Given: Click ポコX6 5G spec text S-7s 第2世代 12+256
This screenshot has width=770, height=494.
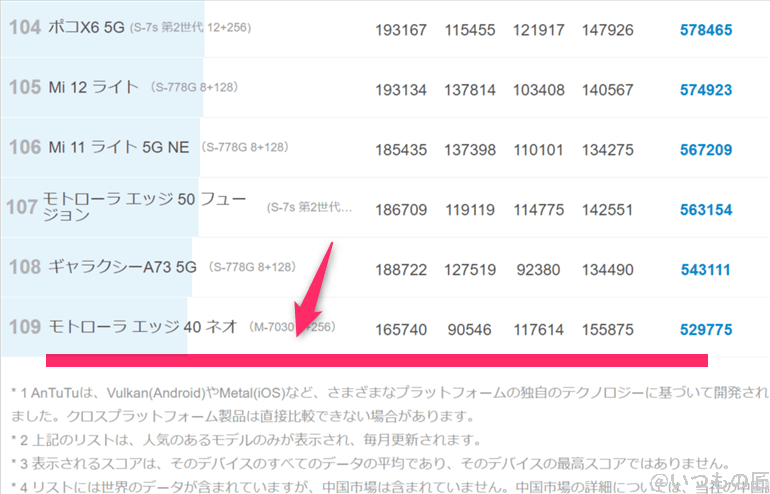Looking at the screenshot, I should click(x=190, y=27).
